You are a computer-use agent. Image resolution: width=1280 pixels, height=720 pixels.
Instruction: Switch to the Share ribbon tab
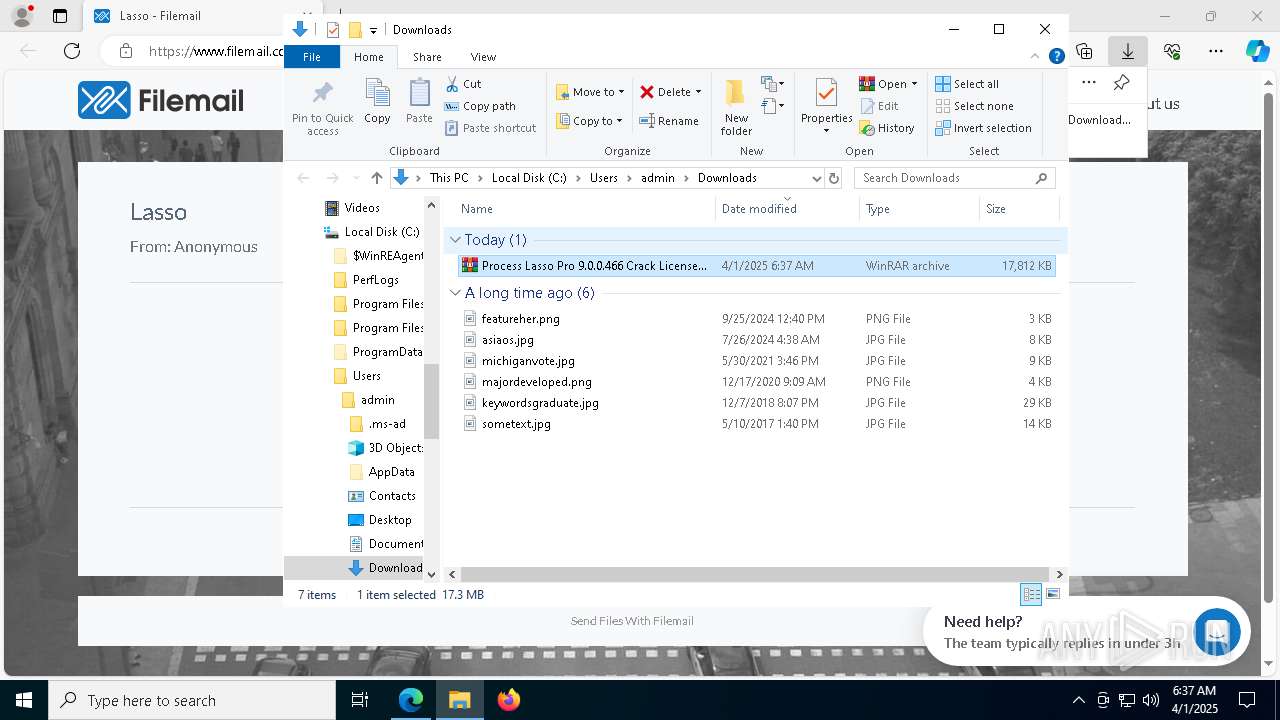(x=427, y=57)
